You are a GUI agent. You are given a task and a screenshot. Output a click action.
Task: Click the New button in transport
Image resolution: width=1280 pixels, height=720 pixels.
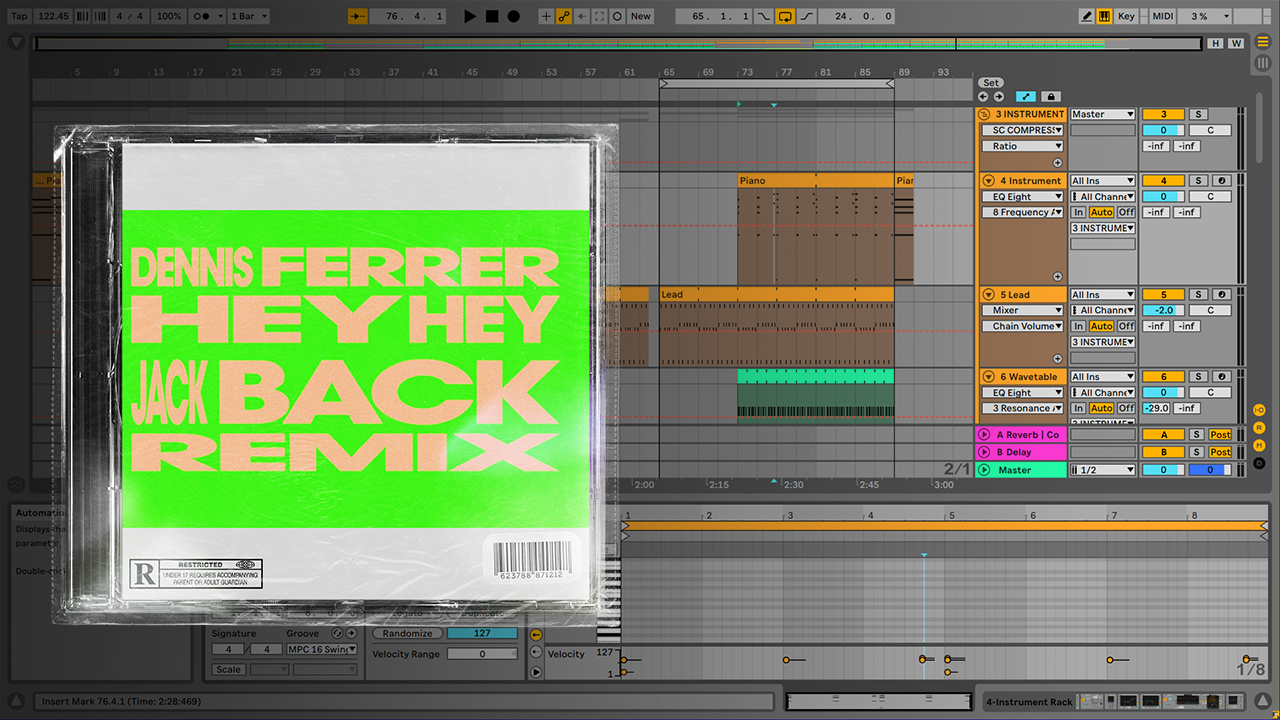coord(641,16)
